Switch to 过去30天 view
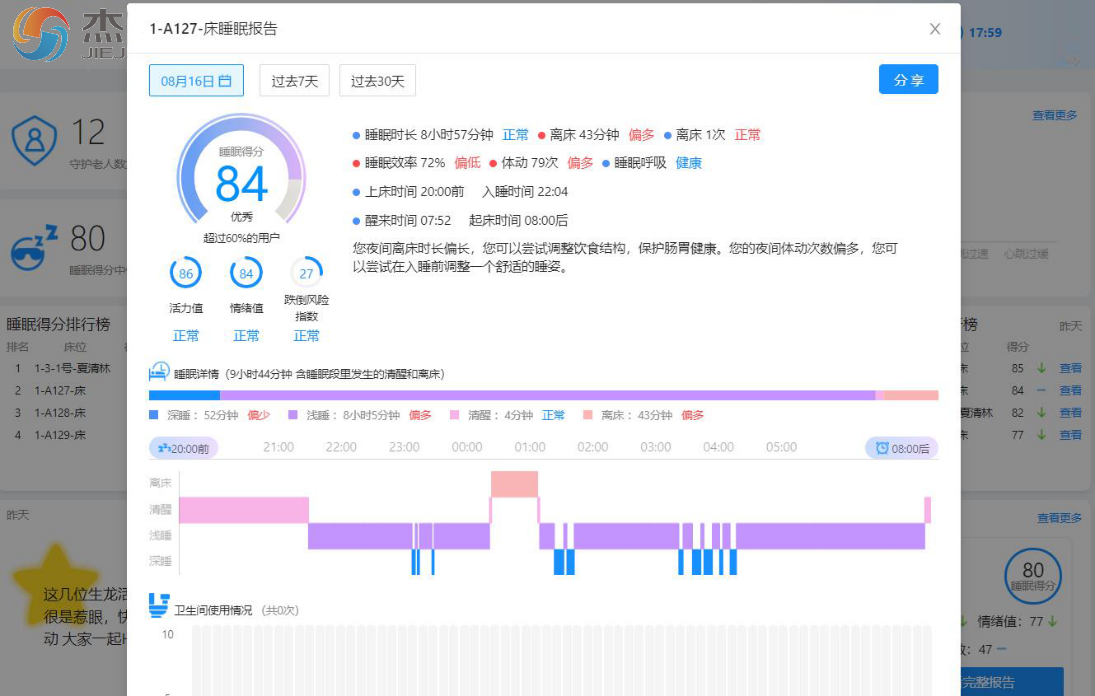This screenshot has width=1095, height=696. [x=377, y=81]
